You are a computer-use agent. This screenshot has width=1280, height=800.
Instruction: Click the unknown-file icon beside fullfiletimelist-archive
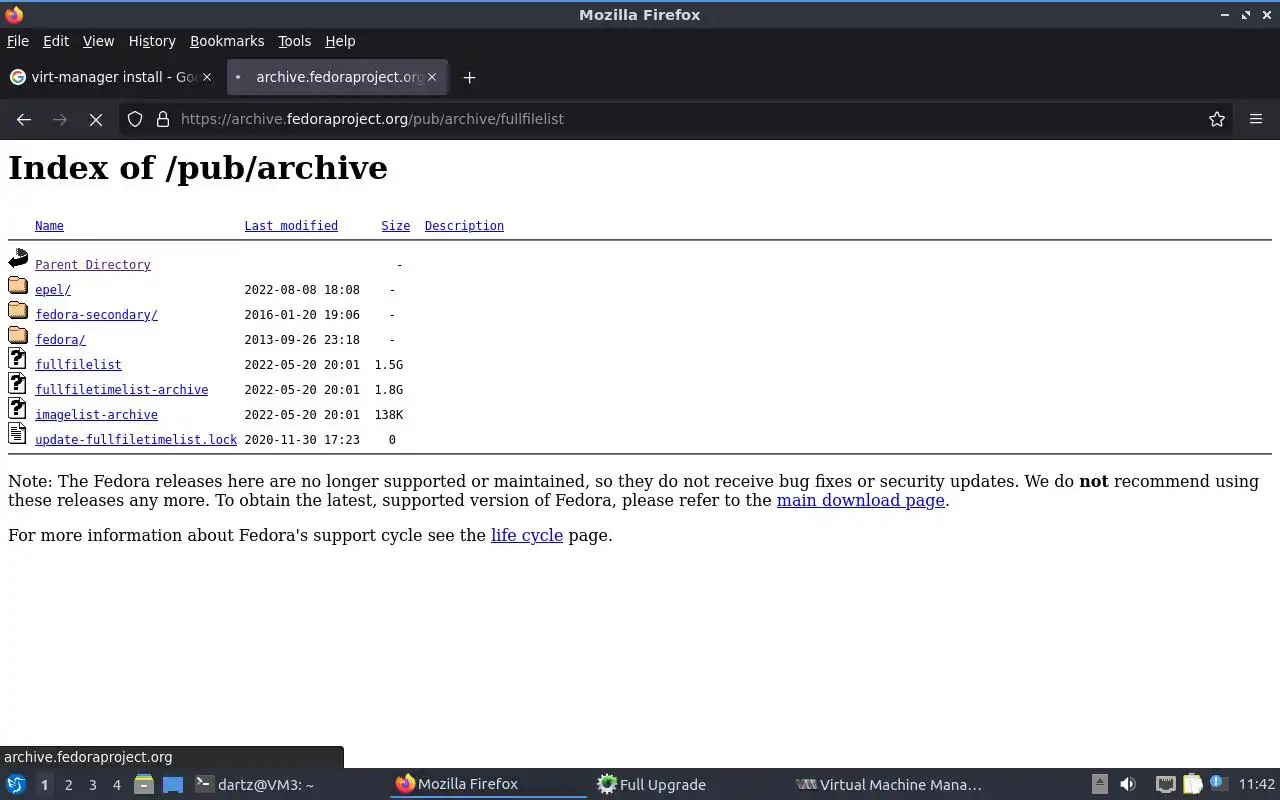(x=17, y=384)
